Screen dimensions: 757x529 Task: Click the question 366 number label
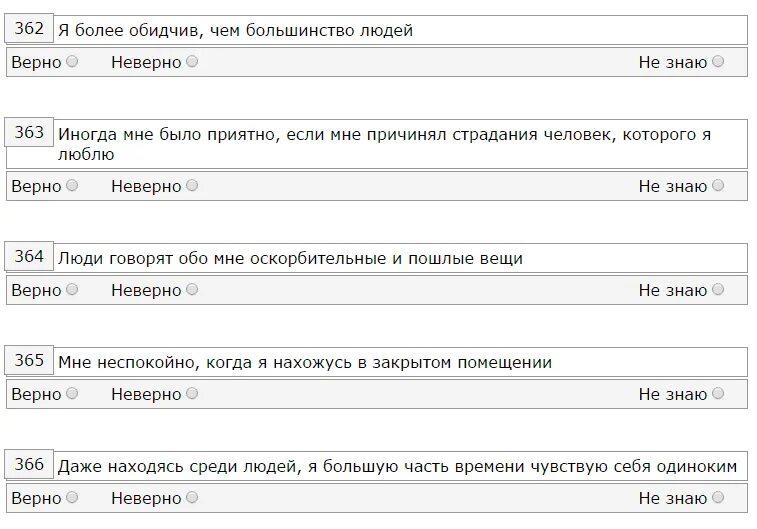pyautogui.click(x=29, y=464)
